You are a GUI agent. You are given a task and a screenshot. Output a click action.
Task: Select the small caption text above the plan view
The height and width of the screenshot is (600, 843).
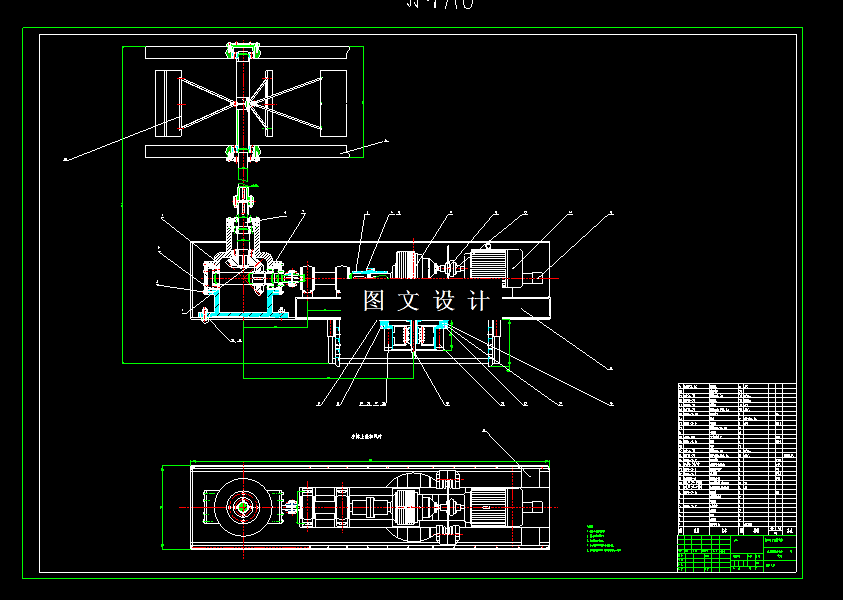point(367,437)
